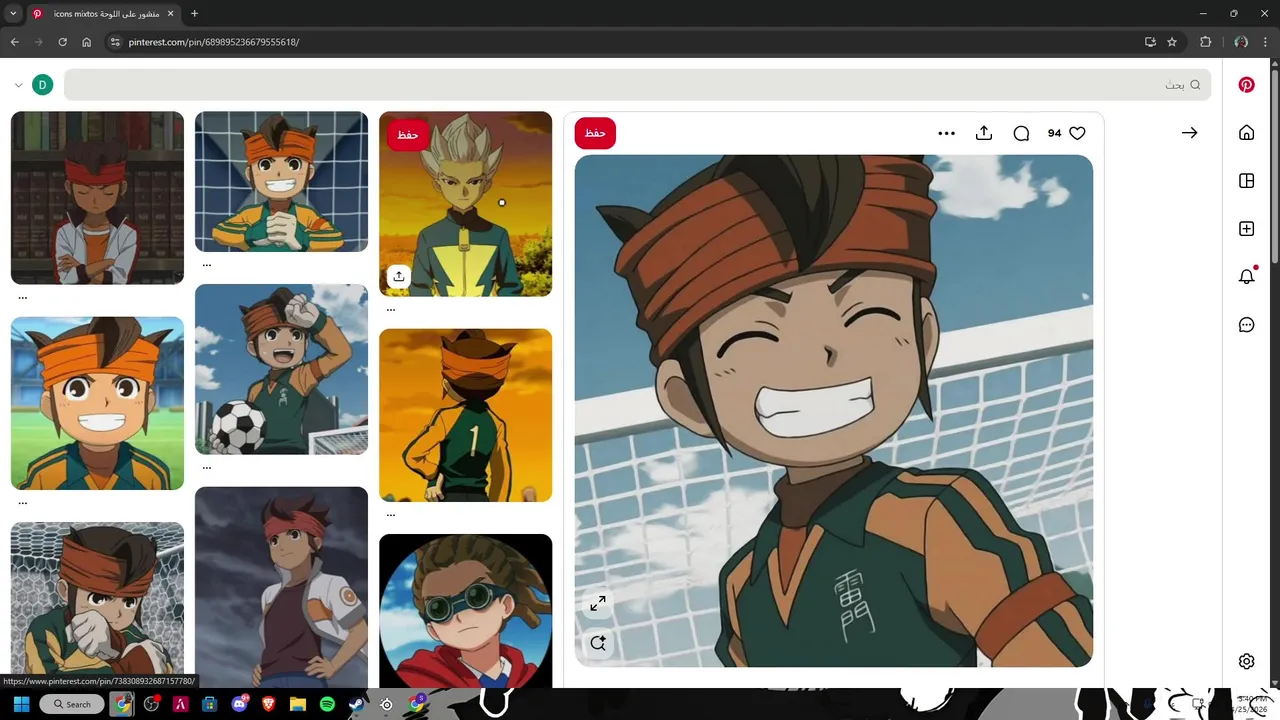The width and height of the screenshot is (1280, 720).
Task: Open comments on the main pin
Action: [x=1021, y=133]
